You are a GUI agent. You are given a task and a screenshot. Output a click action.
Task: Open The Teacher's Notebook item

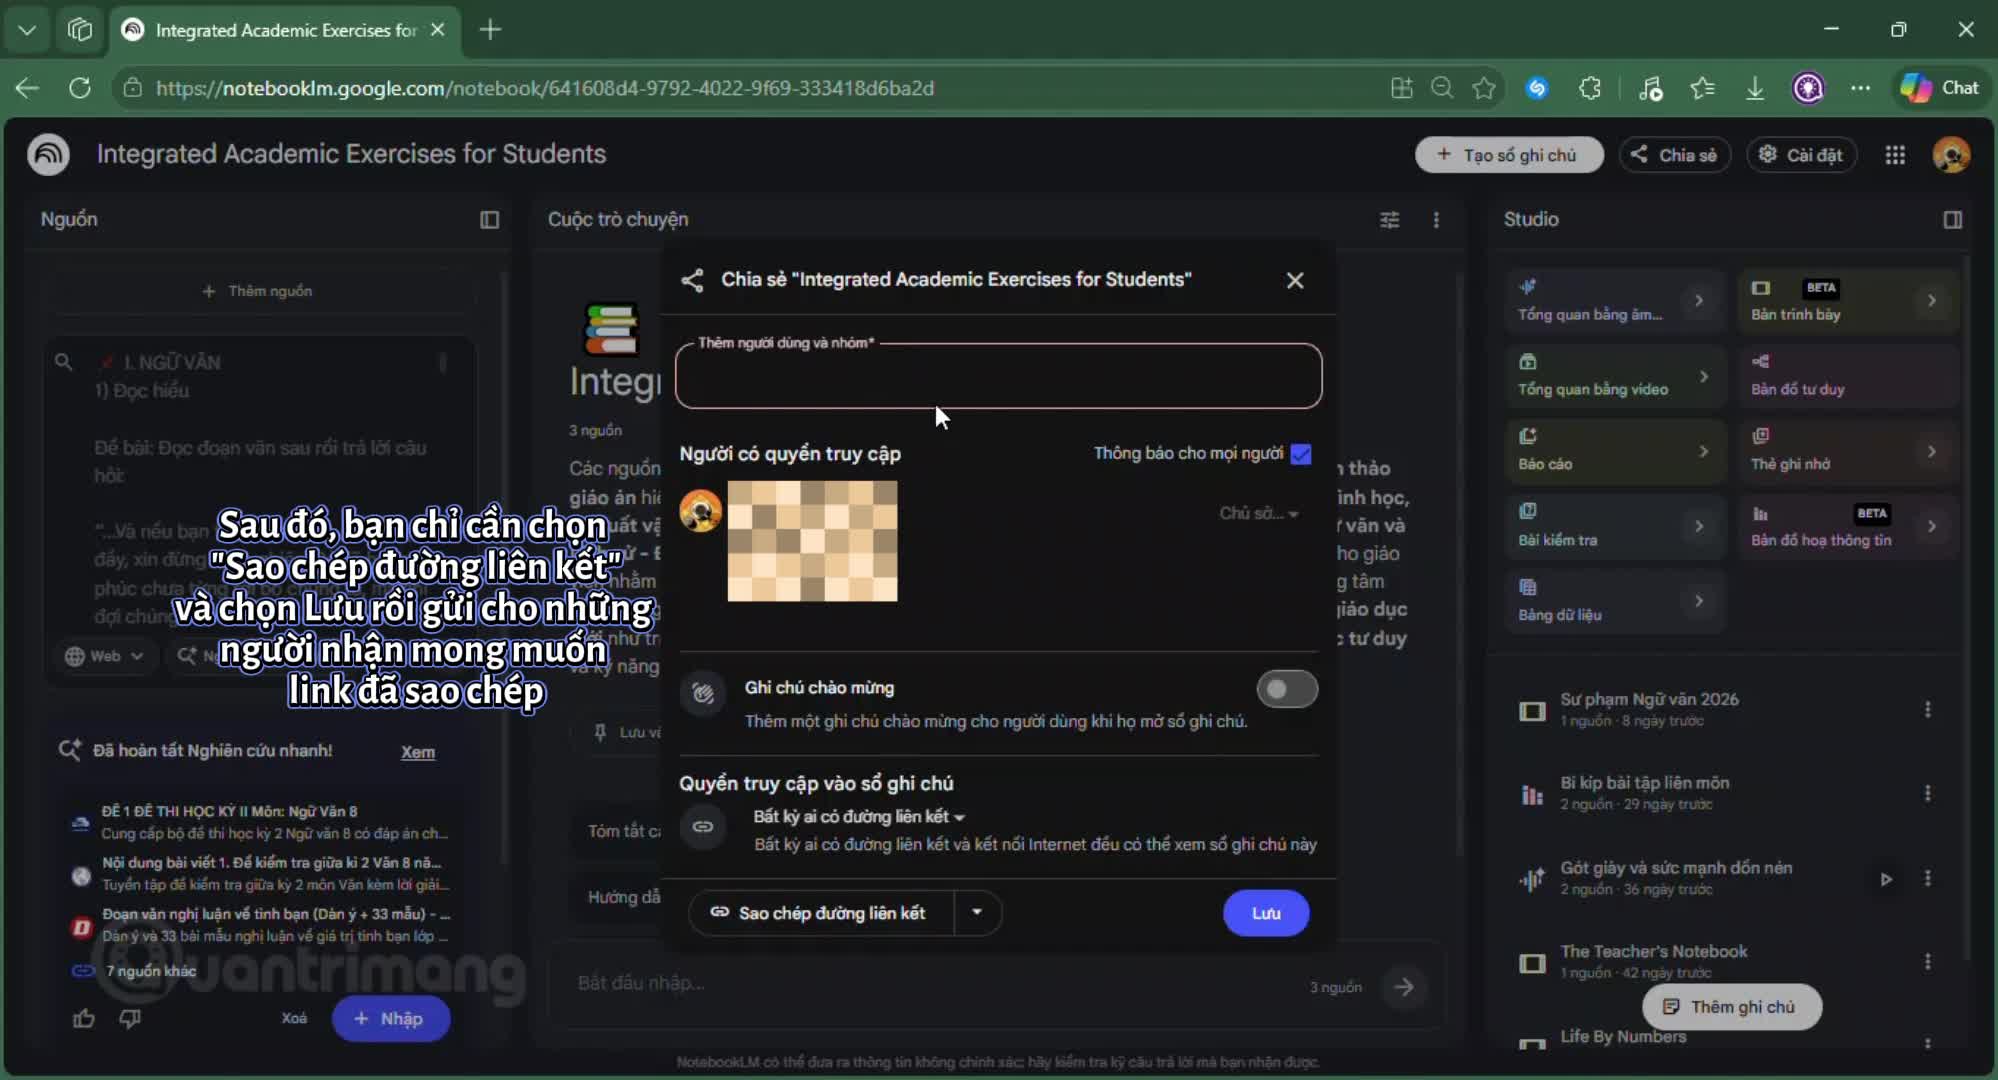point(1654,962)
